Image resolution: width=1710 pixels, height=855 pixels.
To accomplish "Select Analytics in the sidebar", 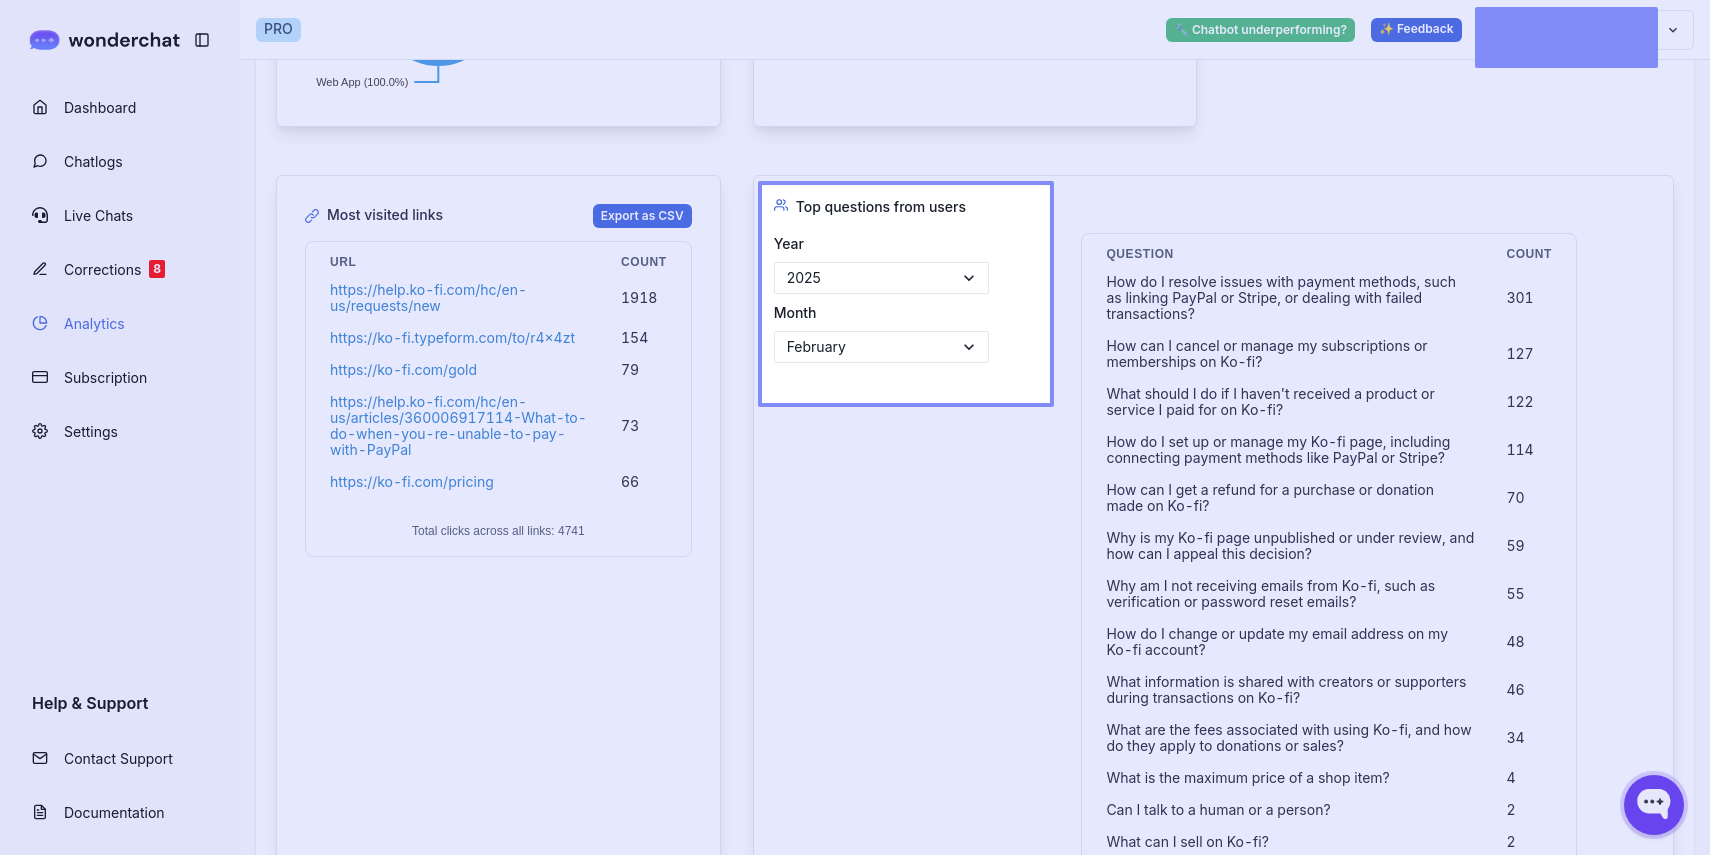I will pos(94,324).
